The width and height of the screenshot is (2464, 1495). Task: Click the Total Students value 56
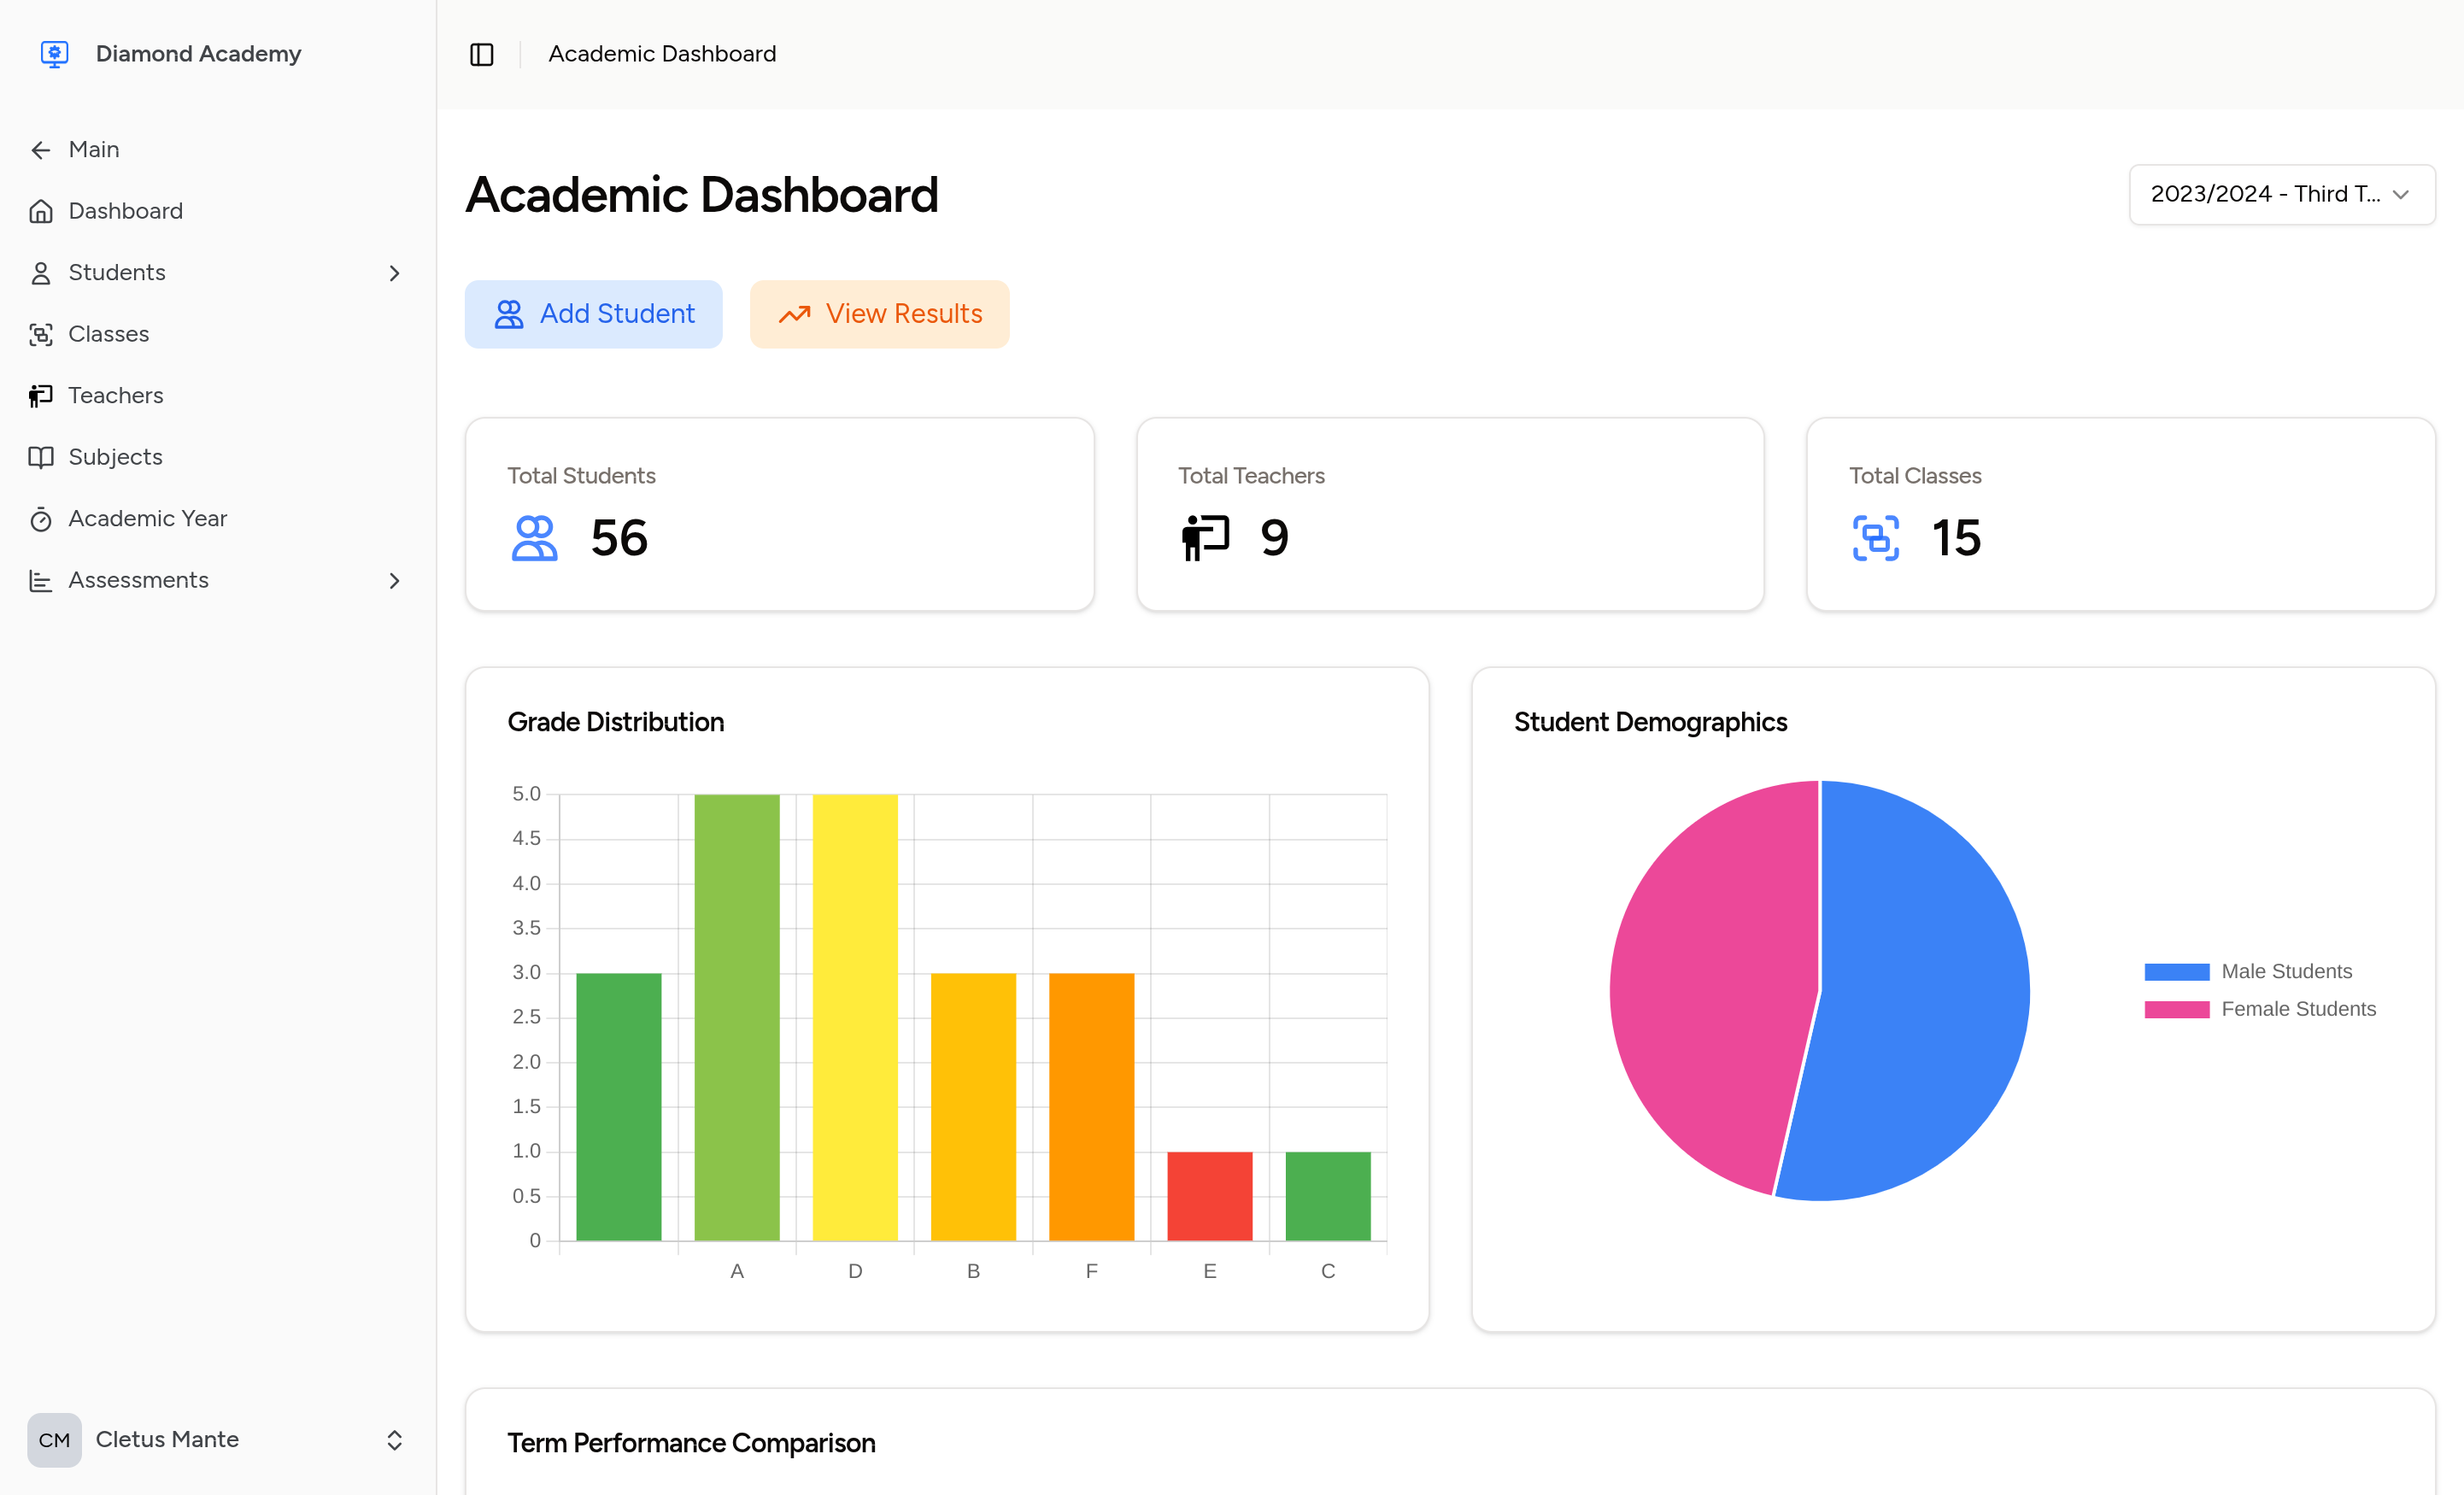coord(619,538)
